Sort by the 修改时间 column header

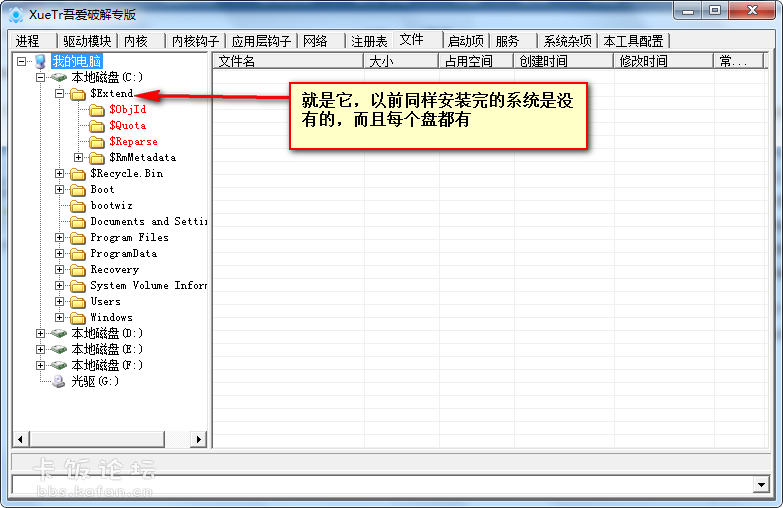point(663,61)
